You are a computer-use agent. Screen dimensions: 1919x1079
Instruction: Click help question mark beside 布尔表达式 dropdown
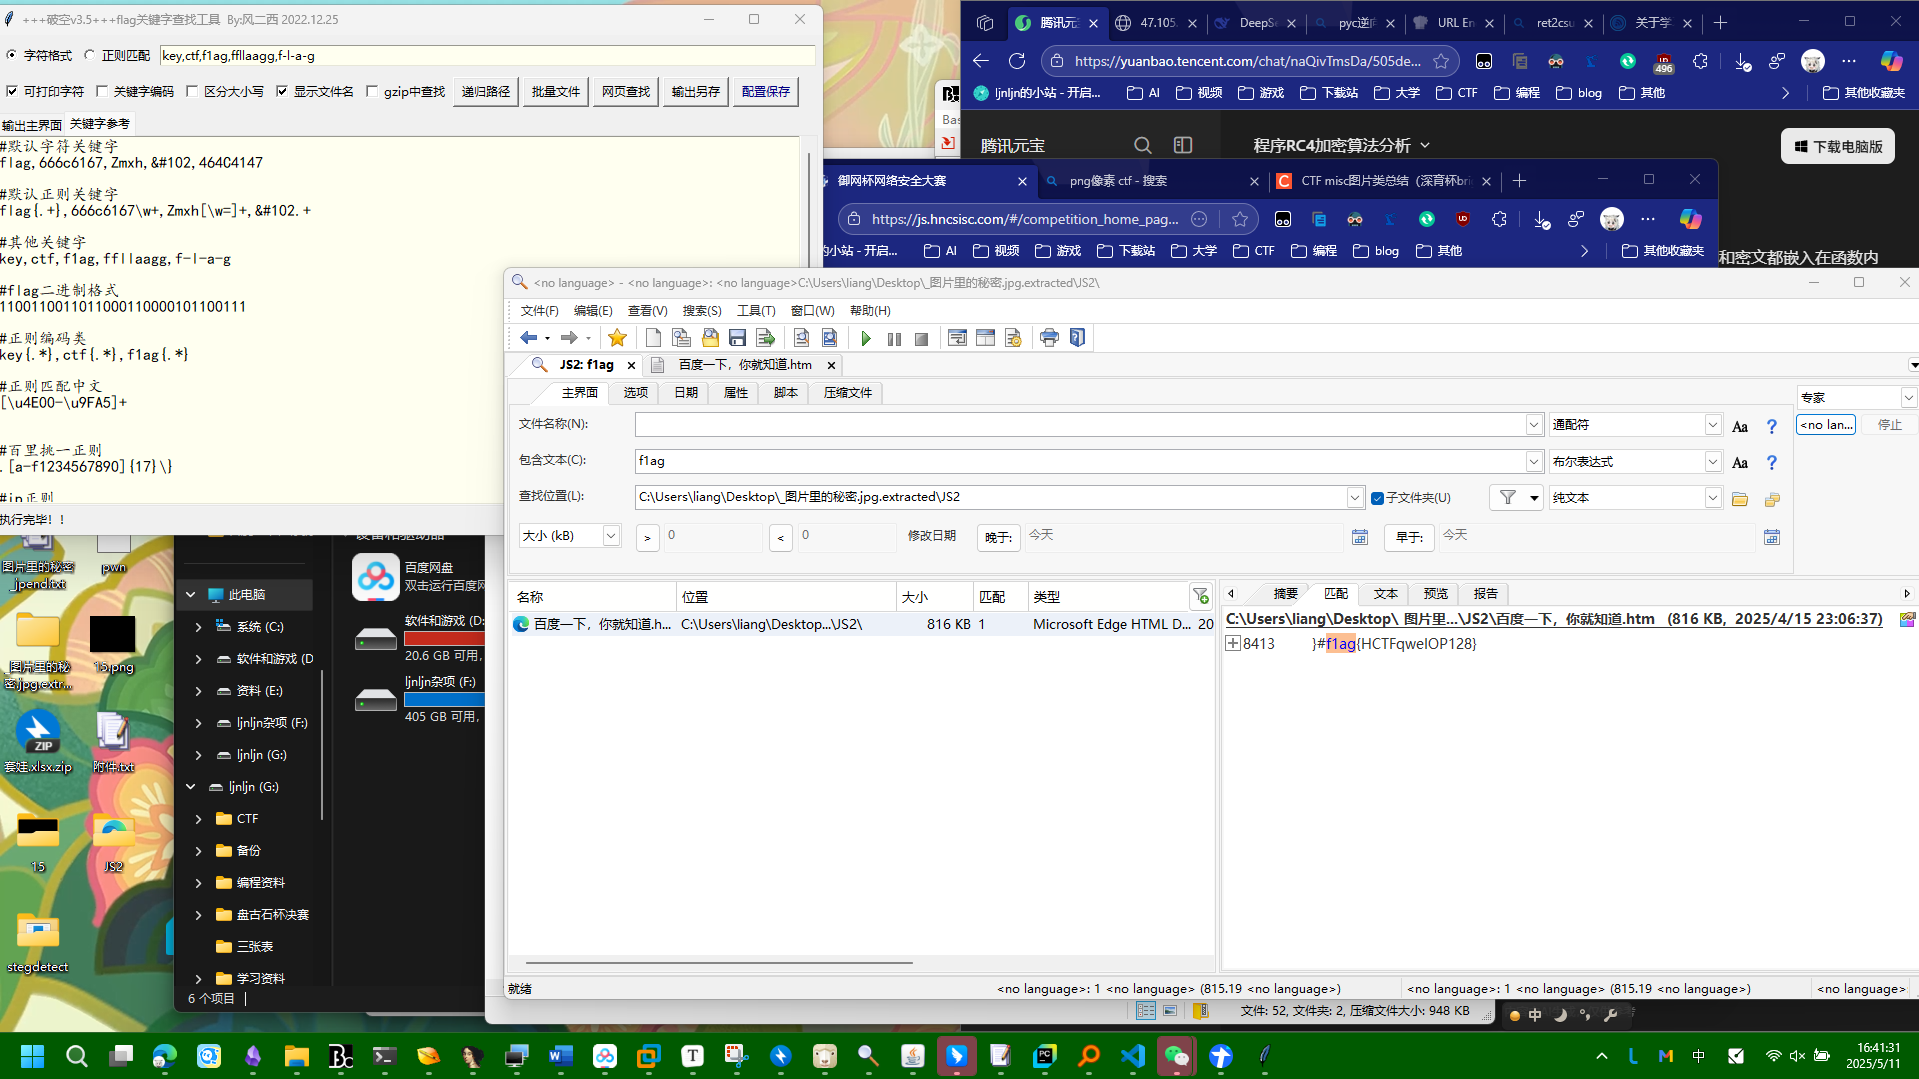1772,462
